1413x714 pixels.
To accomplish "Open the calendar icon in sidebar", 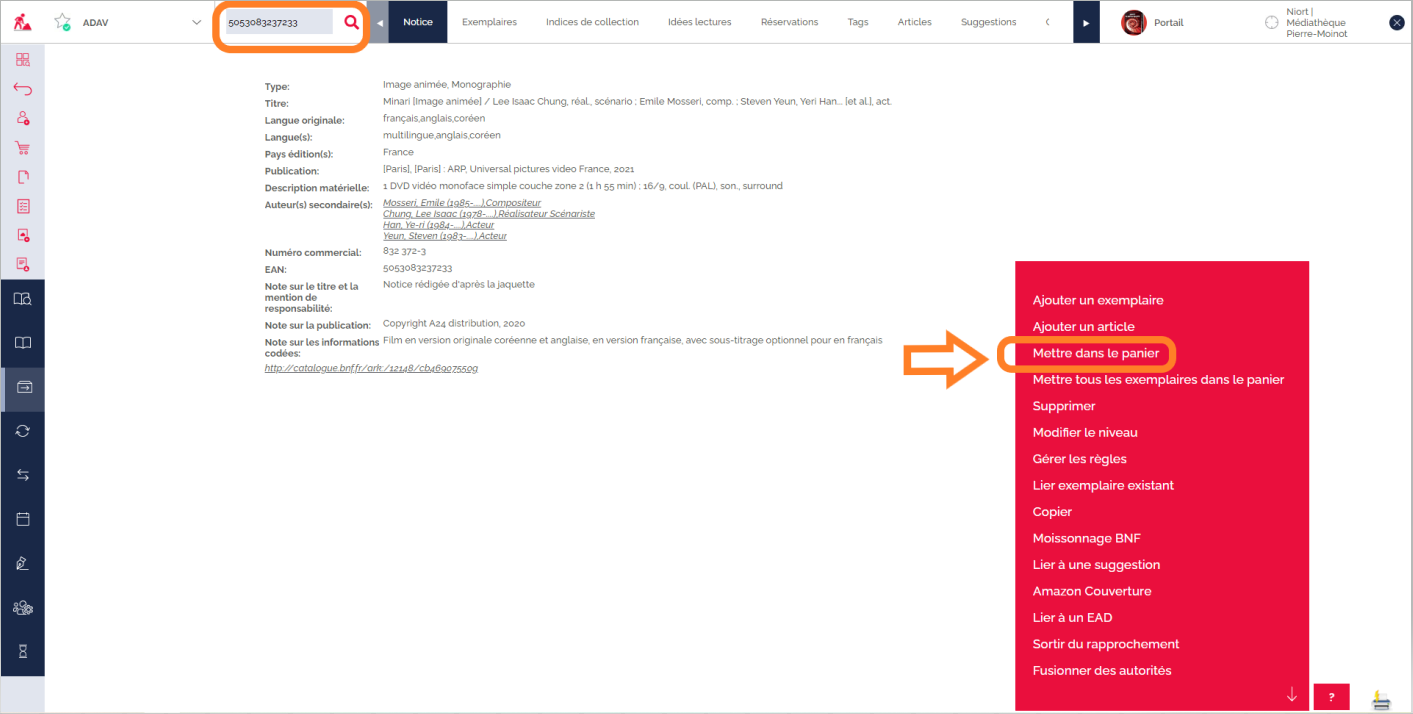I will [x=22, y=519].
